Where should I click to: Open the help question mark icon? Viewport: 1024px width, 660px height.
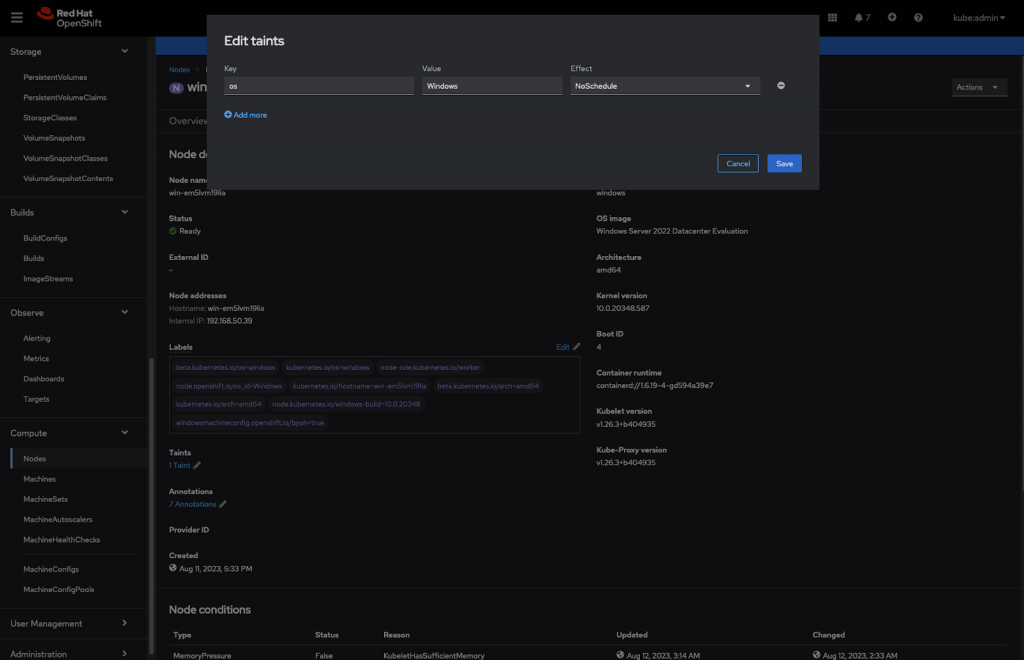pyautogui.click(x=920, y=17)
